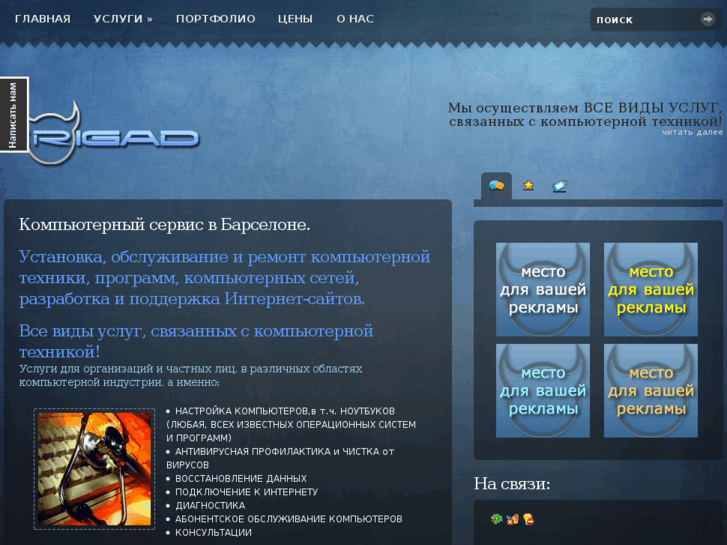Click the АНТИВИРУСНАЯ ПРОФИЛАКТИКА list item

click(280, 458)
